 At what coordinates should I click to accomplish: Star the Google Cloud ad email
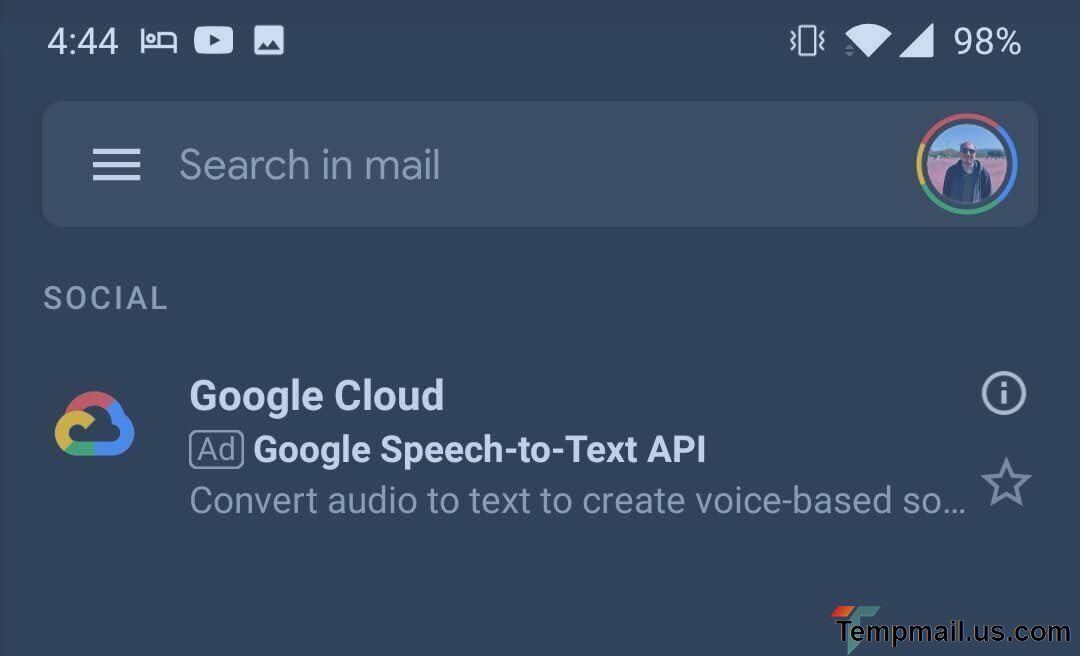tap(1005, 484)
